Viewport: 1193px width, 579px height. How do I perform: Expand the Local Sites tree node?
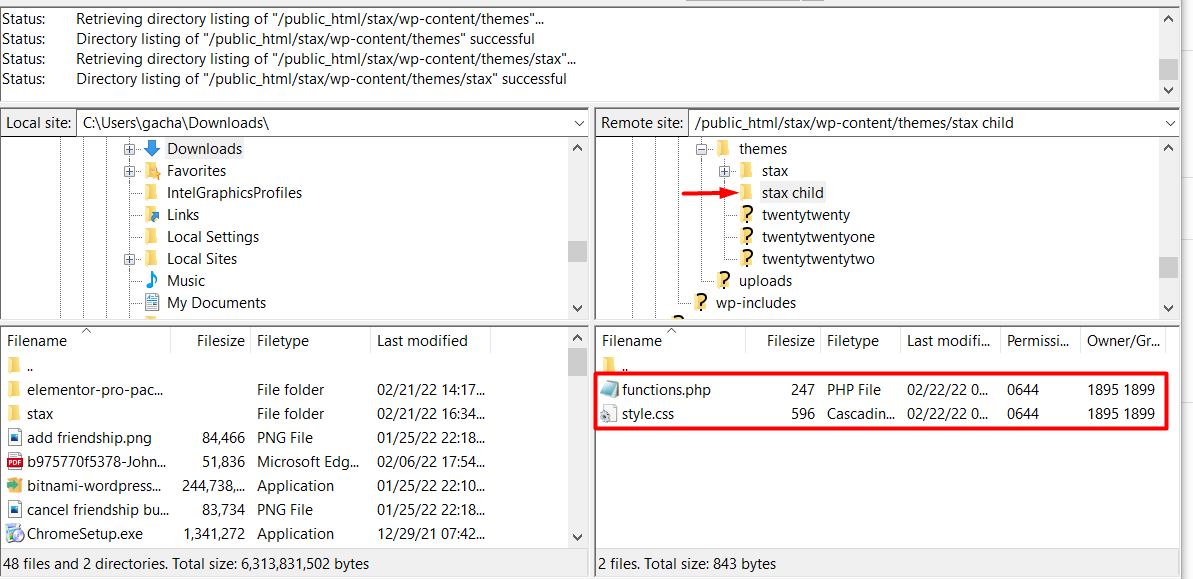(130, 258)
